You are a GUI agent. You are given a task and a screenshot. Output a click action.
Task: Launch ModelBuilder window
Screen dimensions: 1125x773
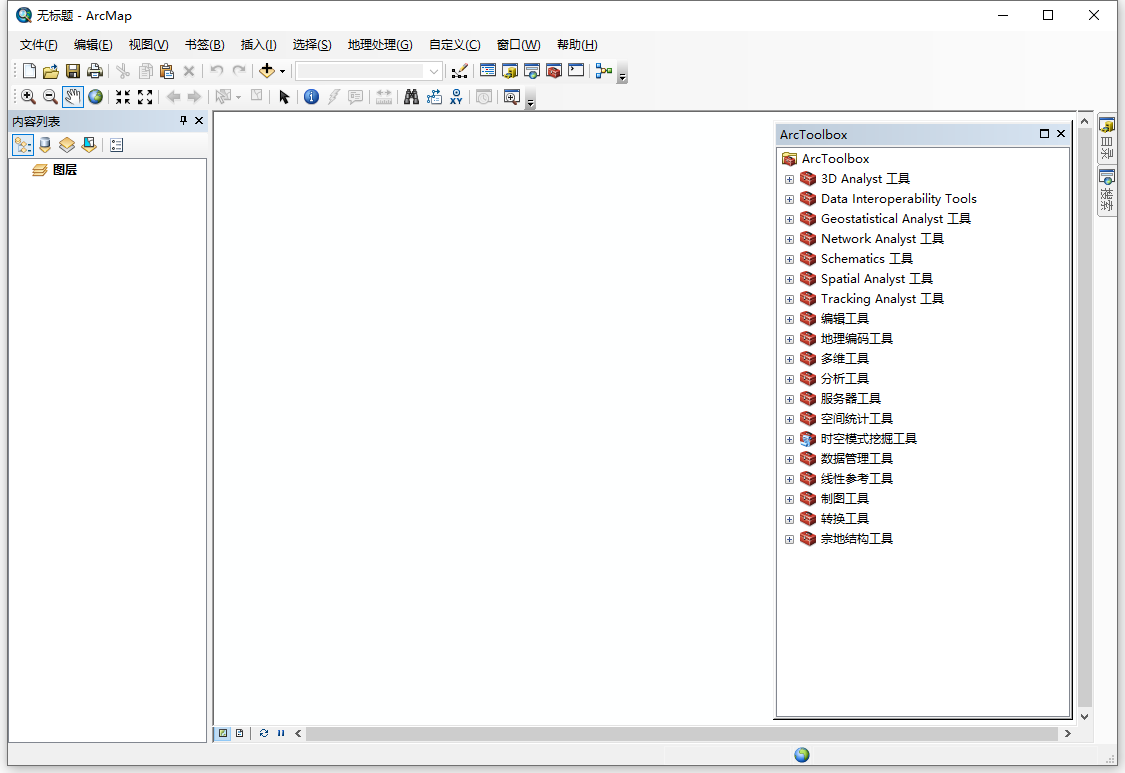(x=603, y=70)
